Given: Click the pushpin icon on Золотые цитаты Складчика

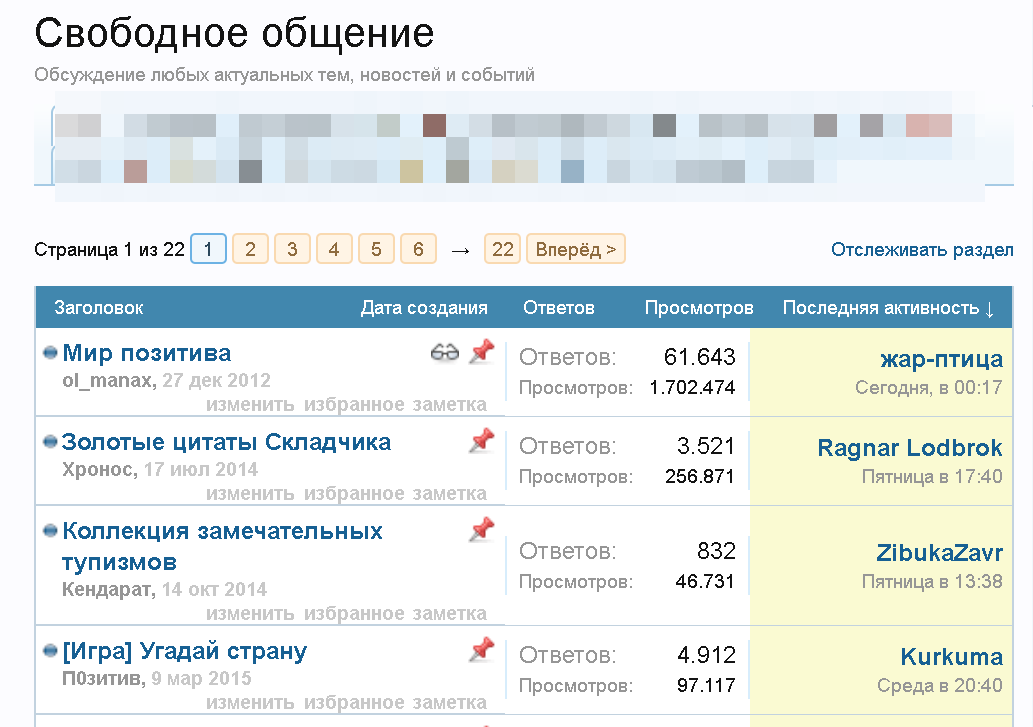Looking at the screenshot, I should point(482,441).
